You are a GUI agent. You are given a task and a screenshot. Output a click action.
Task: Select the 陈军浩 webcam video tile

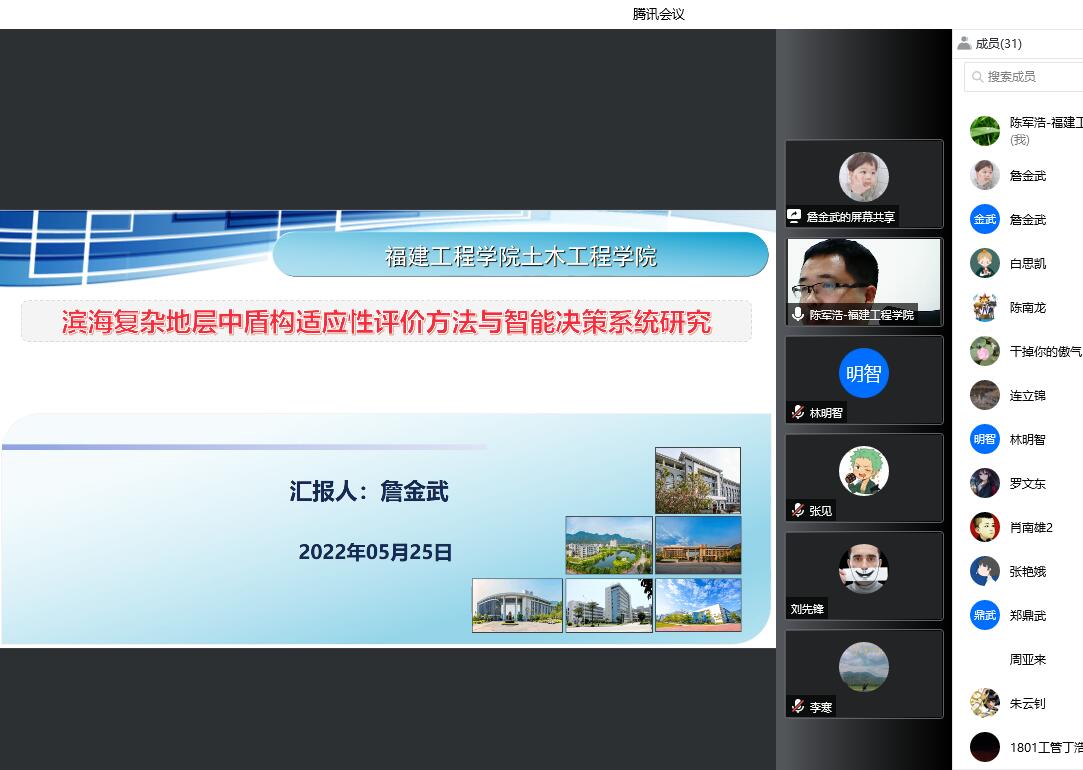coord(864,282)
